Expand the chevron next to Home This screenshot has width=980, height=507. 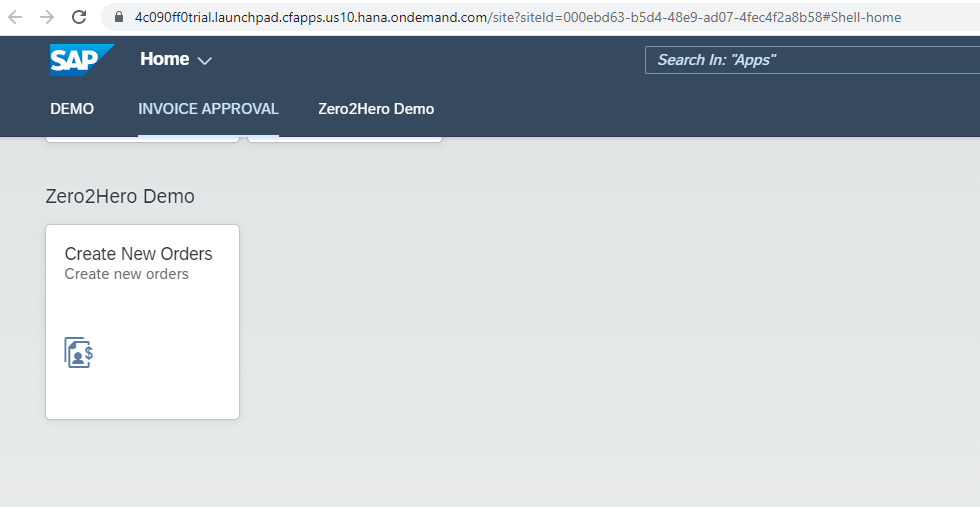point(205,61)
